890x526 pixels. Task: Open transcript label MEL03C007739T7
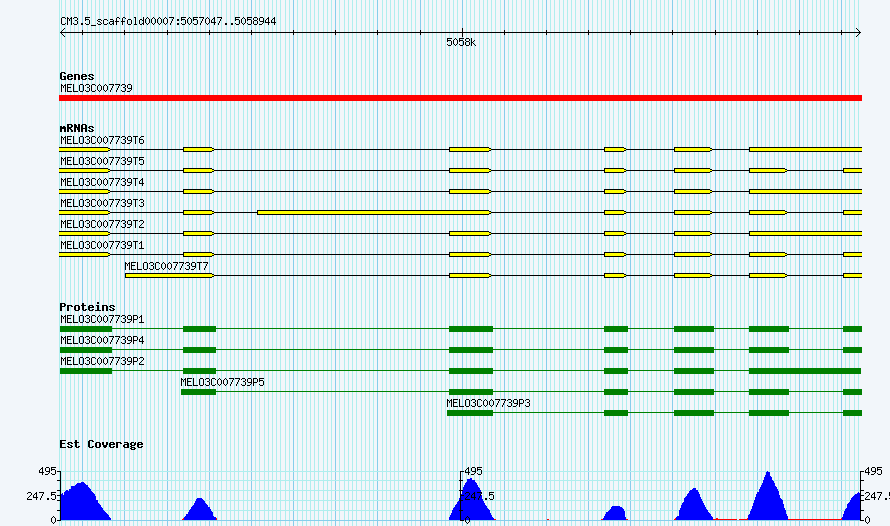[166, 266]
